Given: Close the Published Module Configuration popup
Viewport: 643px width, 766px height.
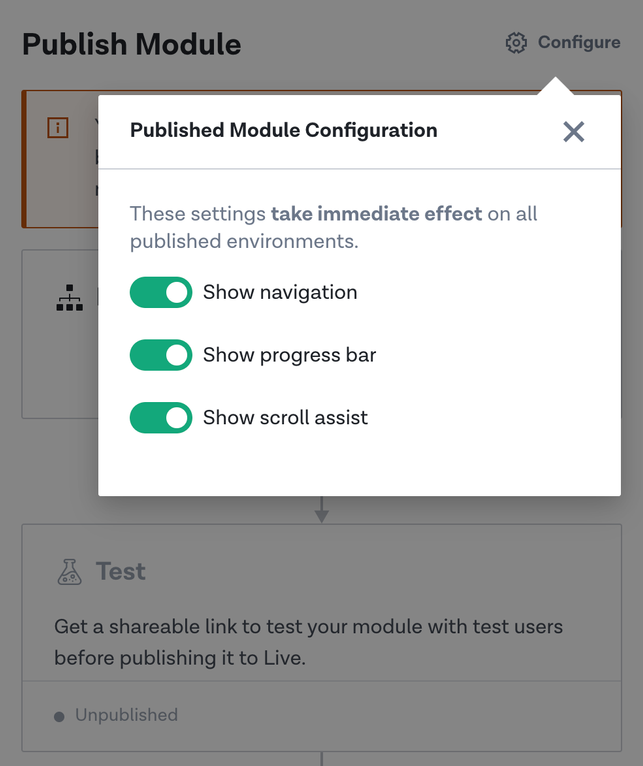Looking at the screenshot, I should 574,131.
